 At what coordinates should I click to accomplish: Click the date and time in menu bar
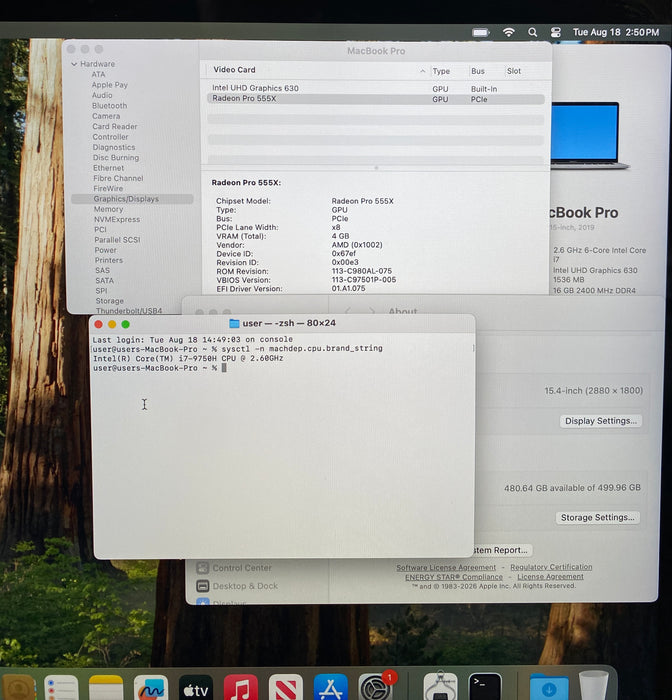pyautogui.click(x=616, y=32)
